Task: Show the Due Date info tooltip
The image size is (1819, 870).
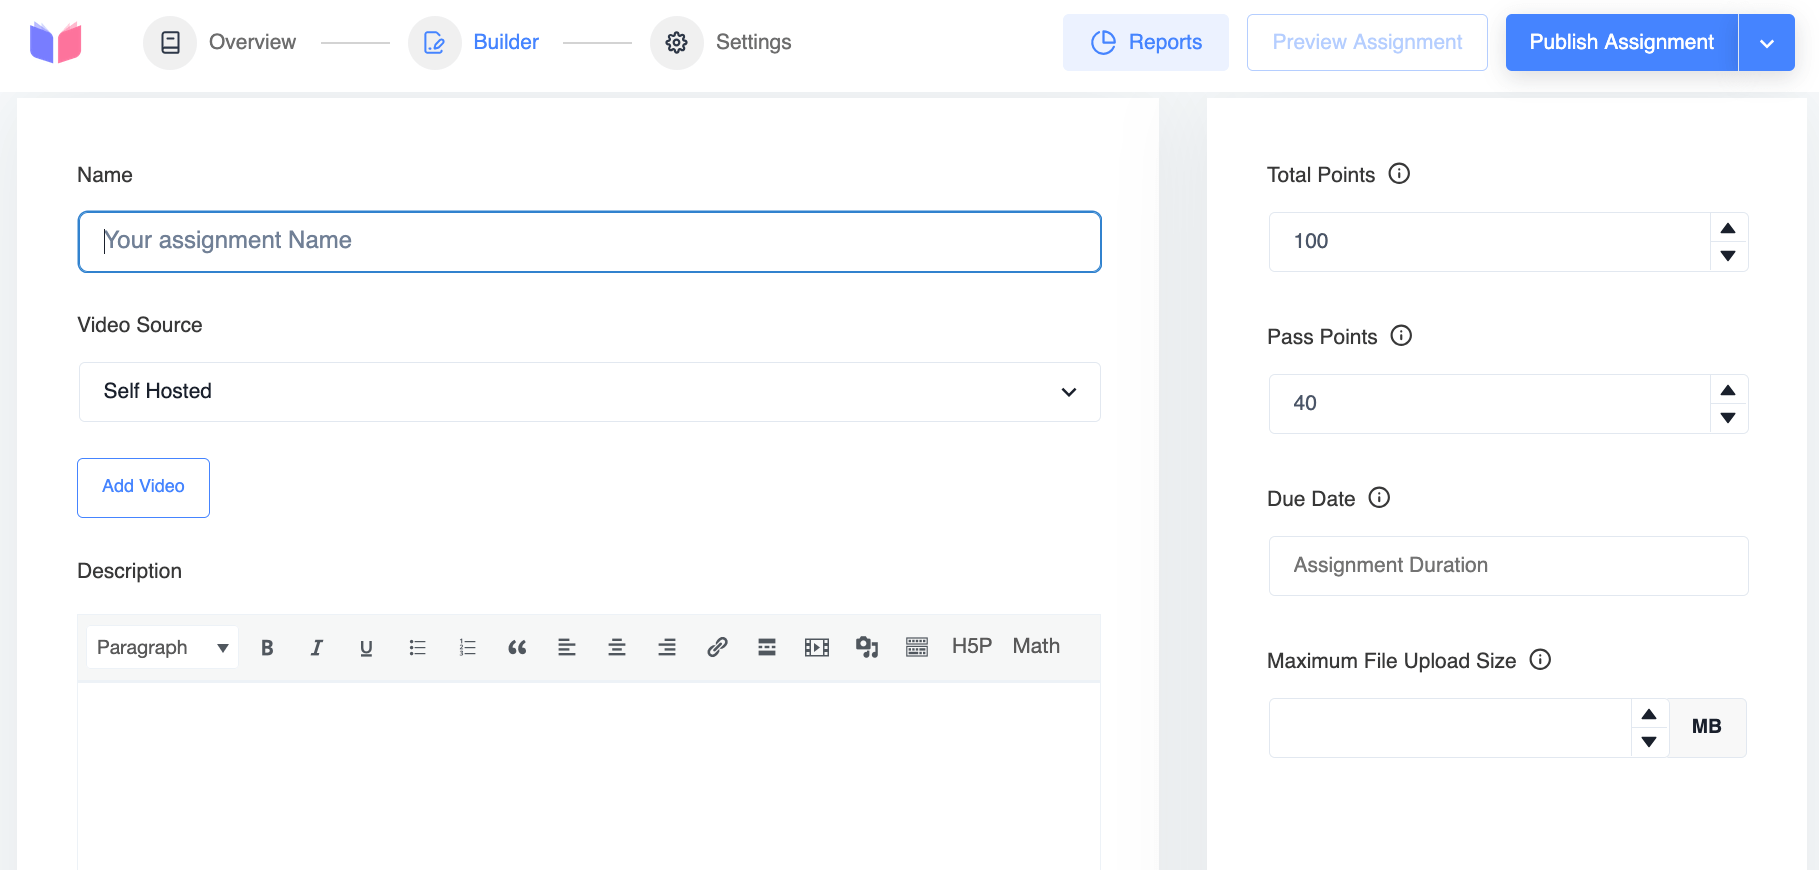Action: tap(1379, 498)
